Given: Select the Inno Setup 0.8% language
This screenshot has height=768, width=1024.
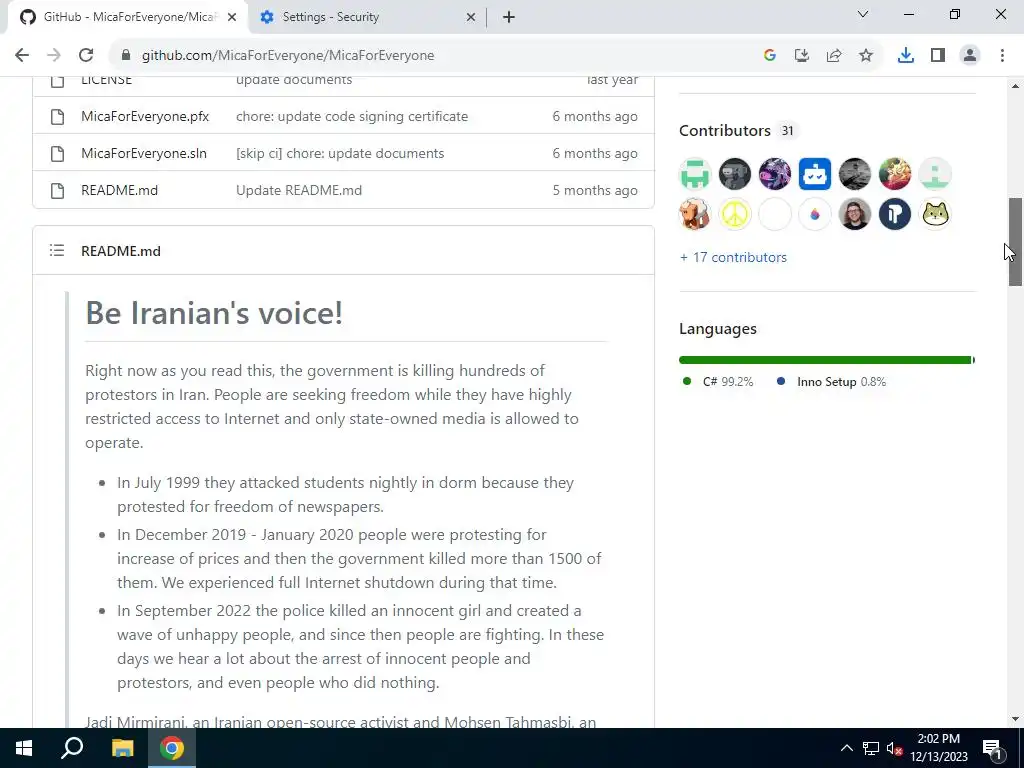Looking at the screenshot, I should click(x=831, y=382).
